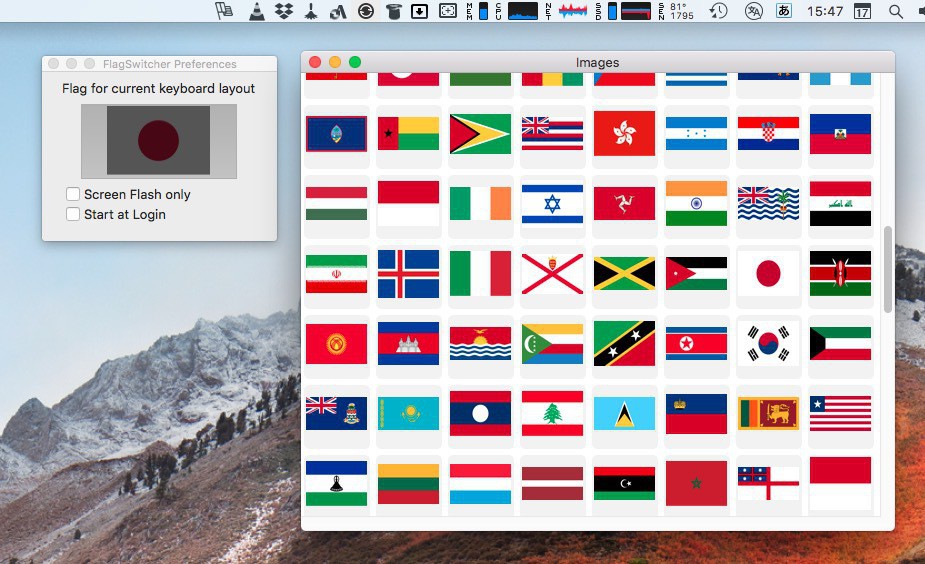Select the South Korea flag image

click(768, 343)
